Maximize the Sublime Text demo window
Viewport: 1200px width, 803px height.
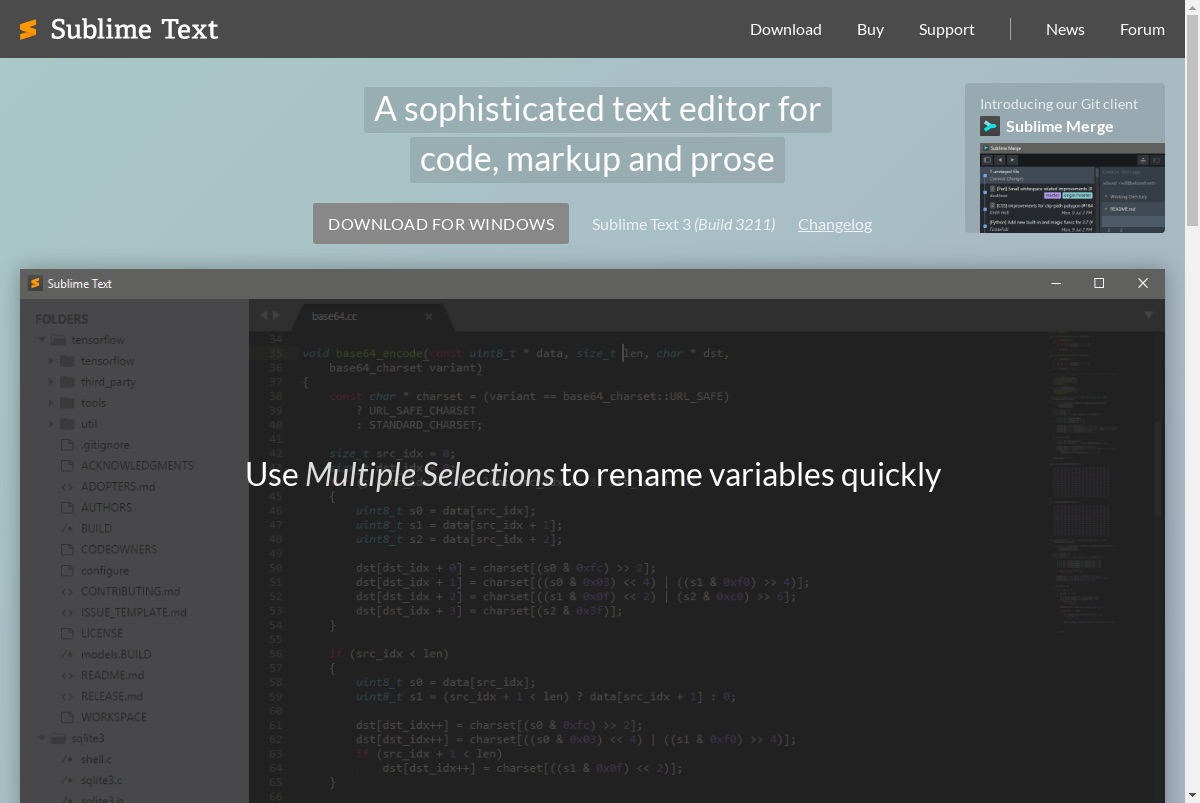click(1099, 283)
